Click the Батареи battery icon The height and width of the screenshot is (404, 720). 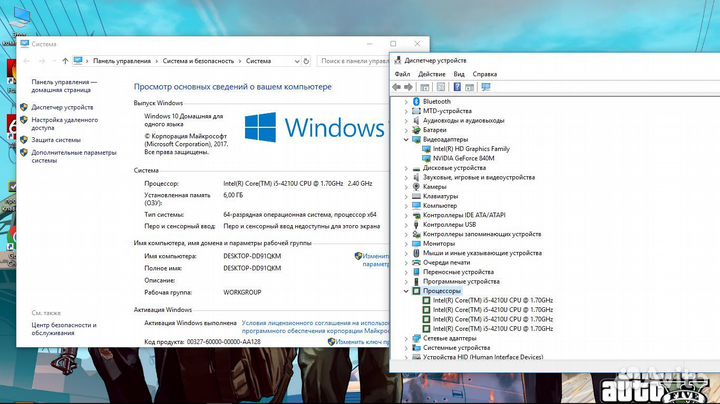point(416,130)
